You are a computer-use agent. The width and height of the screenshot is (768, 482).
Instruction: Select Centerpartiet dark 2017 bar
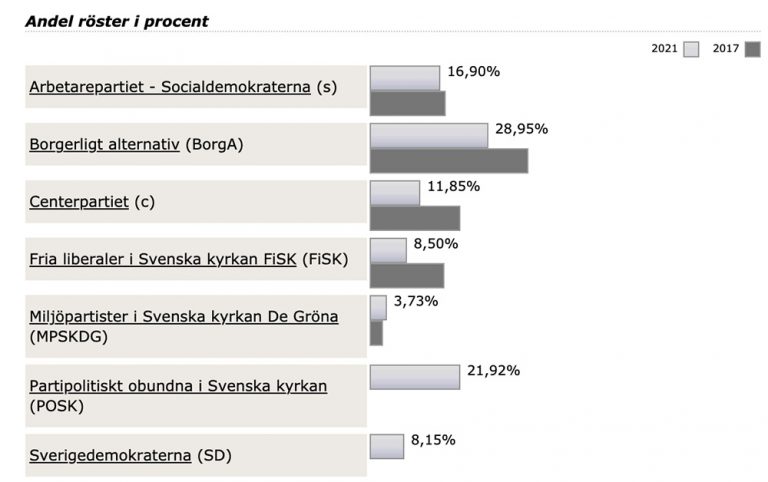pyautogui.click(x=415, y=218)
